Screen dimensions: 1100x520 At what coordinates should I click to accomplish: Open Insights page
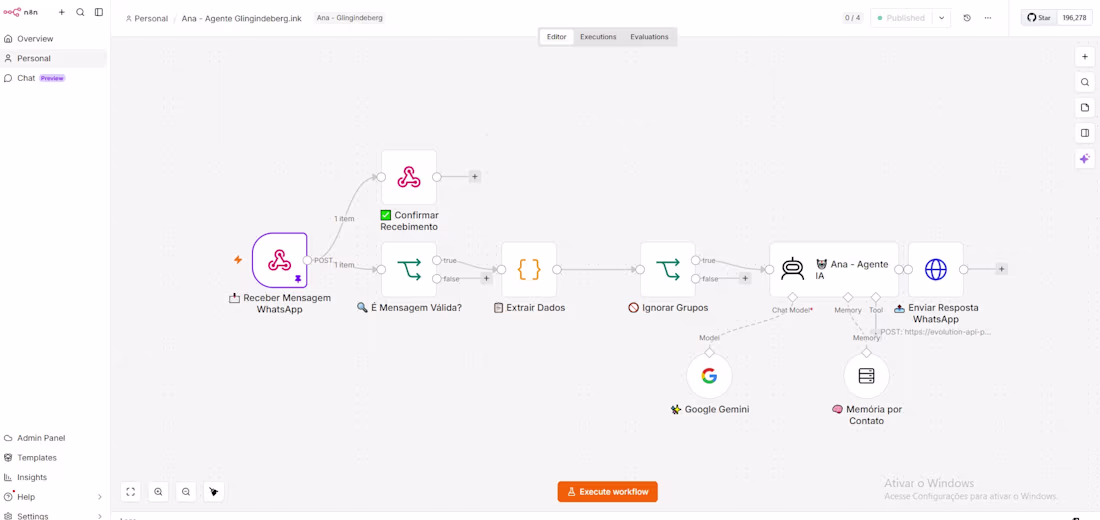click(55, 477)
